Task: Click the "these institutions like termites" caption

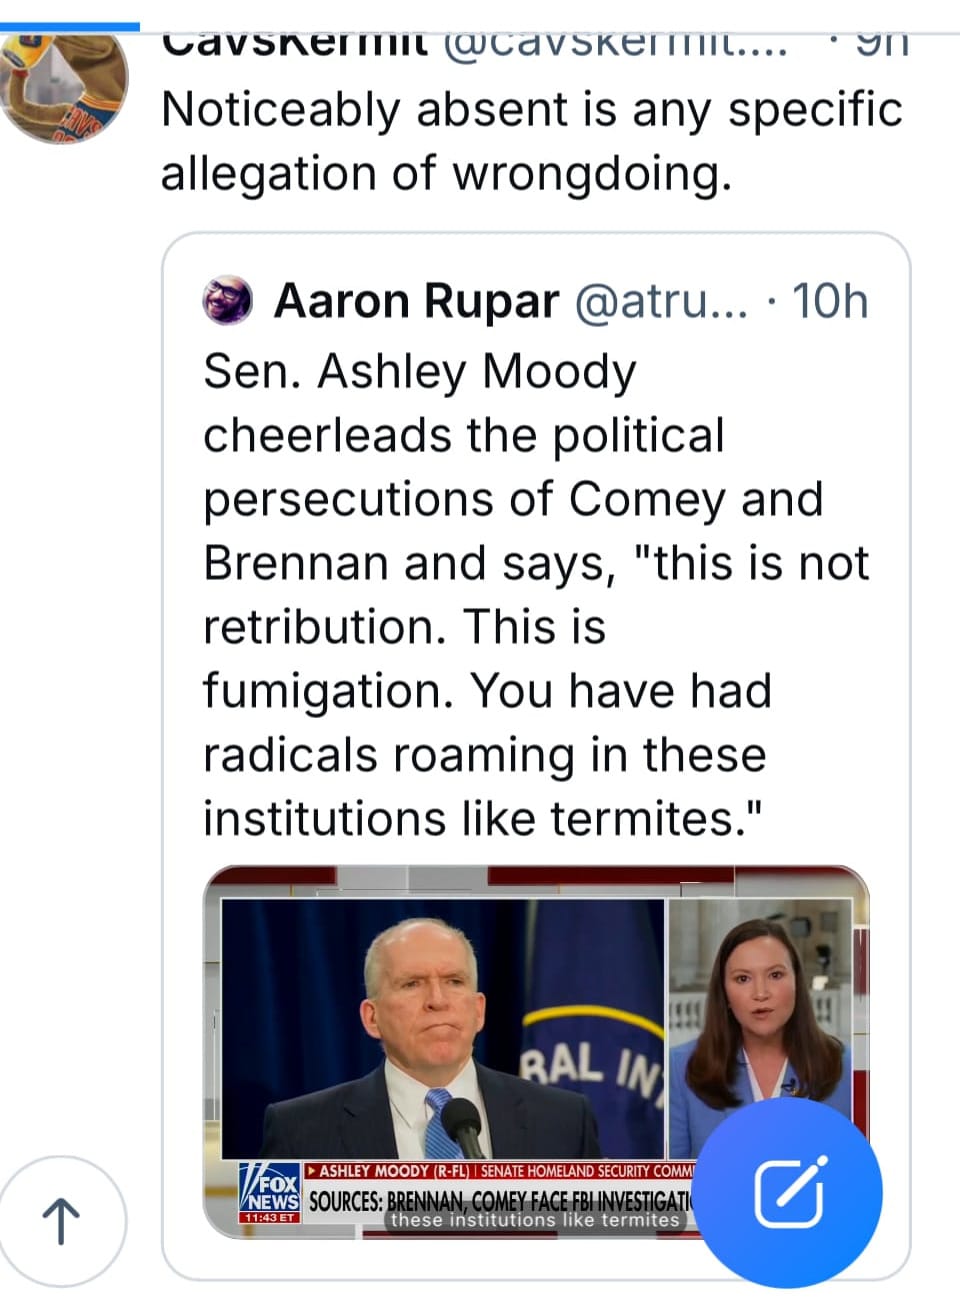Action: coord(535,1220)
